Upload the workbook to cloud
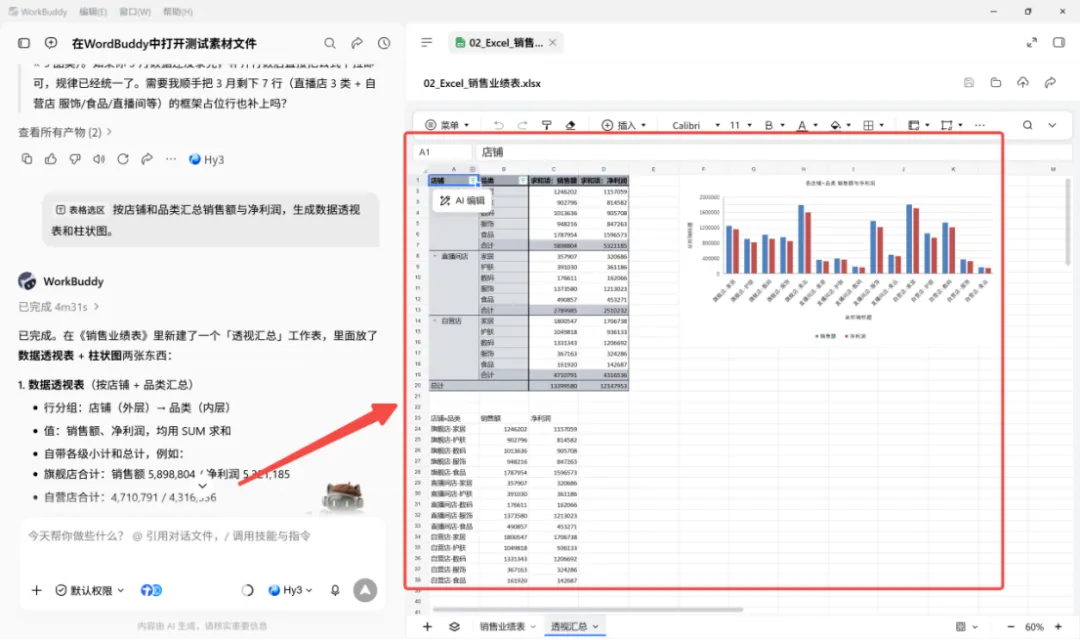 coord(1023,83)
